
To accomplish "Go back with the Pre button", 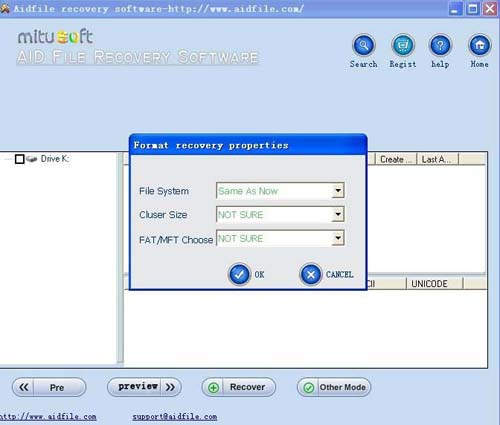I will pyautogui.click(x=49, y=387).
